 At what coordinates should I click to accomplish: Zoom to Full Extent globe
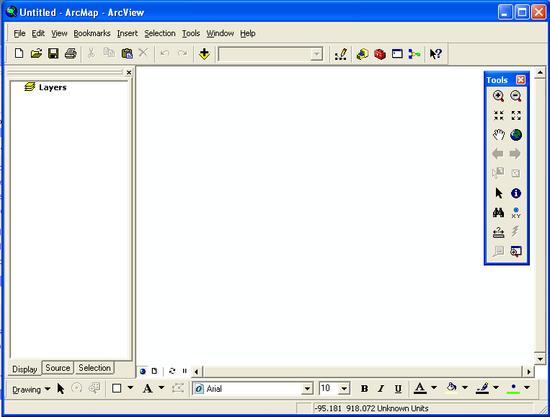(516, 135)
